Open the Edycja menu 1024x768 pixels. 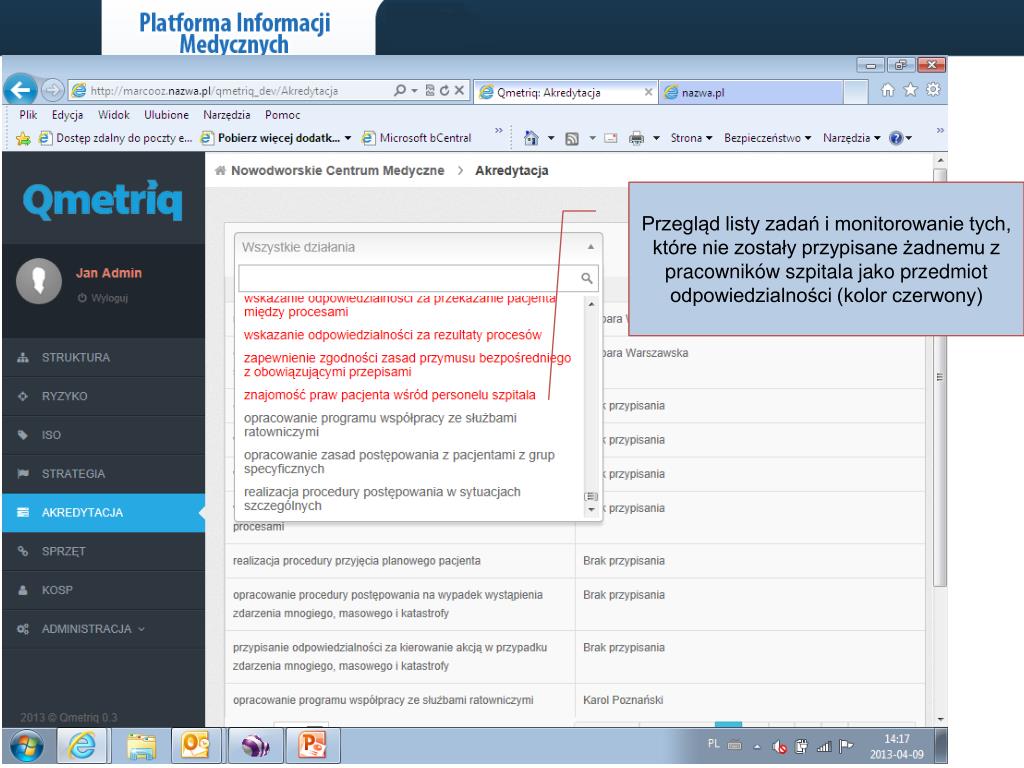[67, 115]
